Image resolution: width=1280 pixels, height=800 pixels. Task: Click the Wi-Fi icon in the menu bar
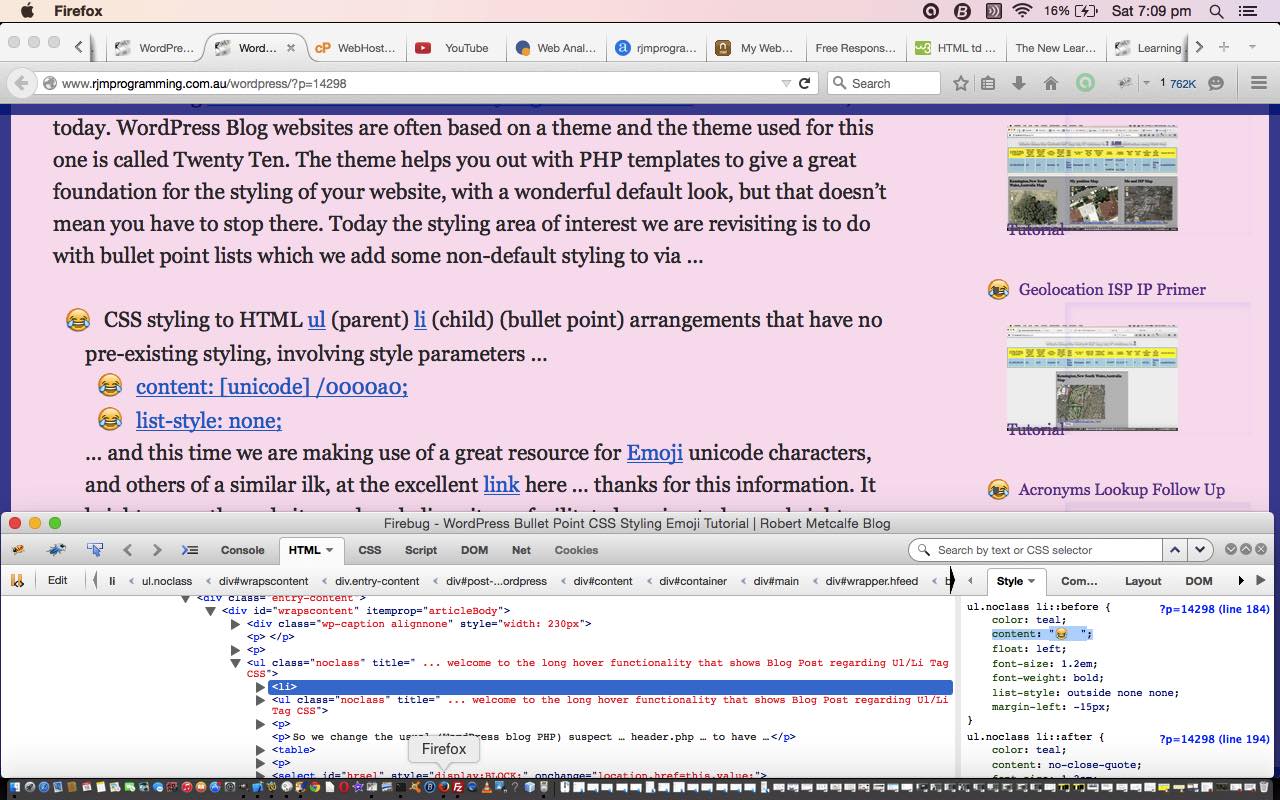[x=1020, y=11]
